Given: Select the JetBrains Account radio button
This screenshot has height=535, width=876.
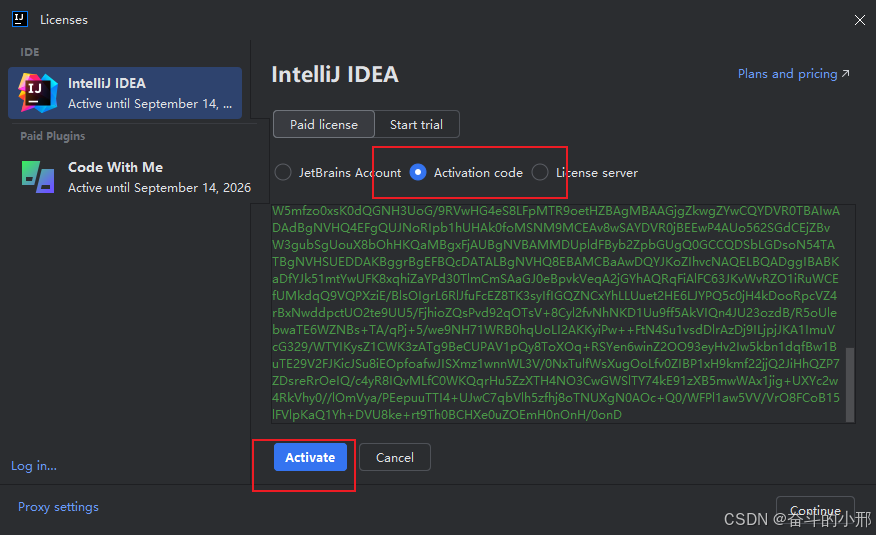Looking at the screenshot, I should [x=283, y=173].
